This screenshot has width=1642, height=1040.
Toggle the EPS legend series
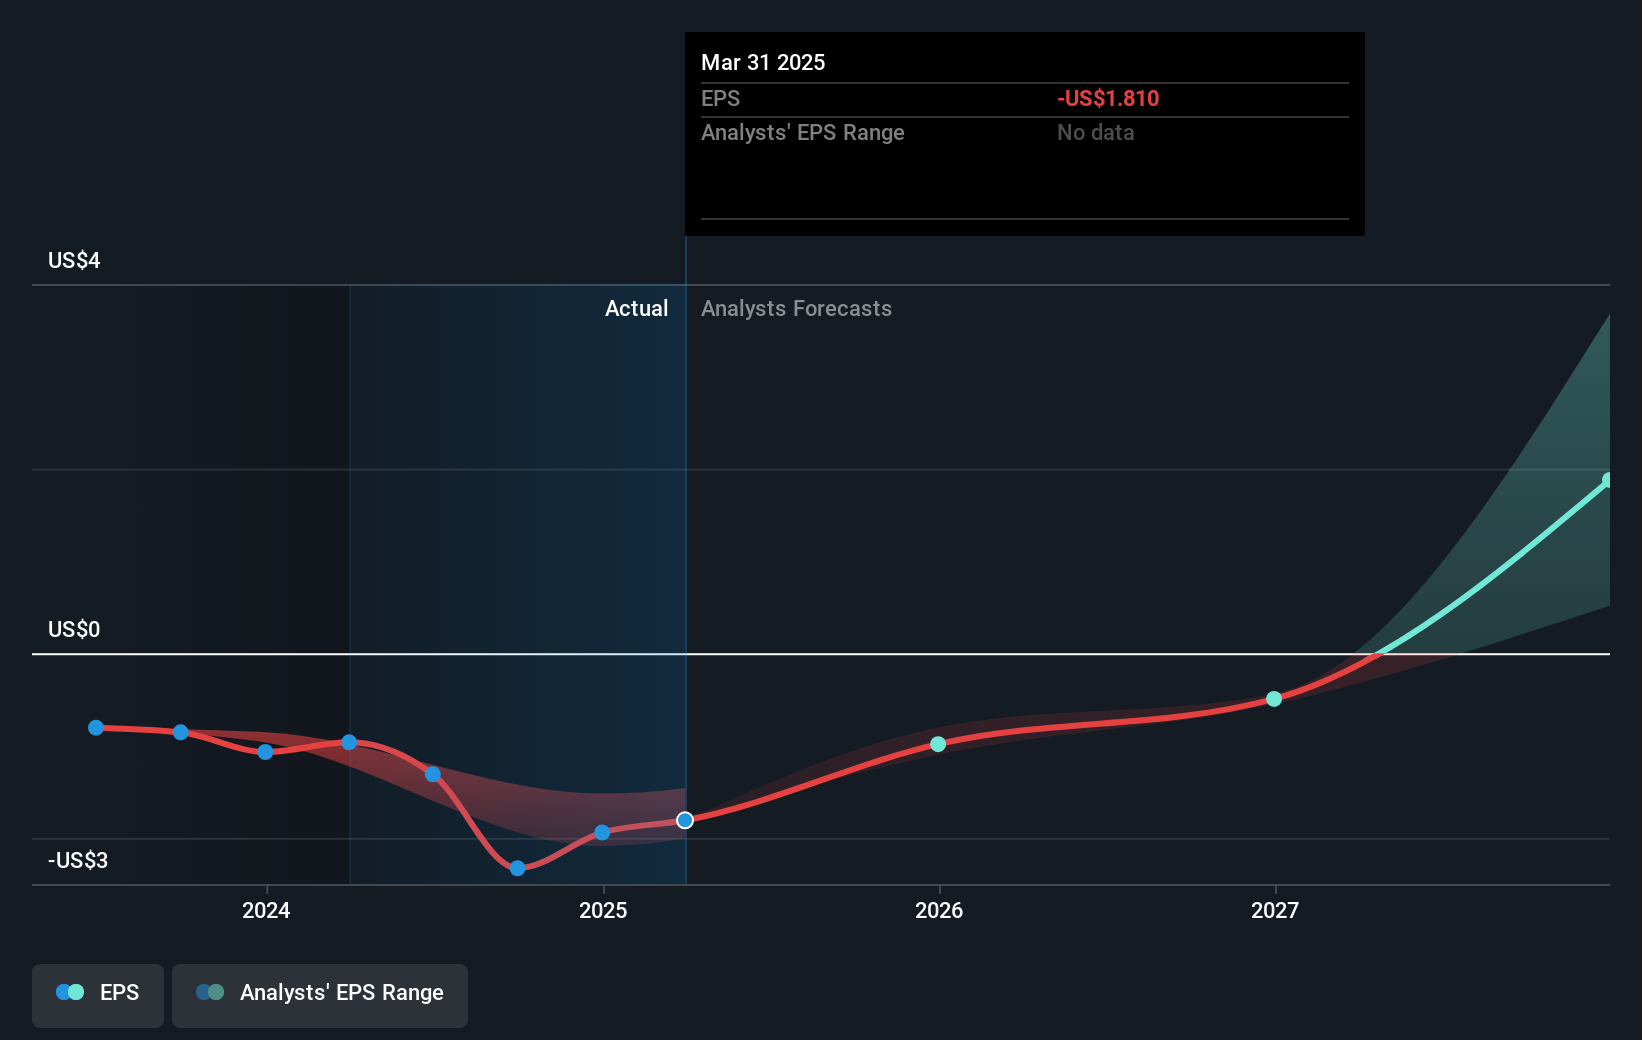[98, 995]
